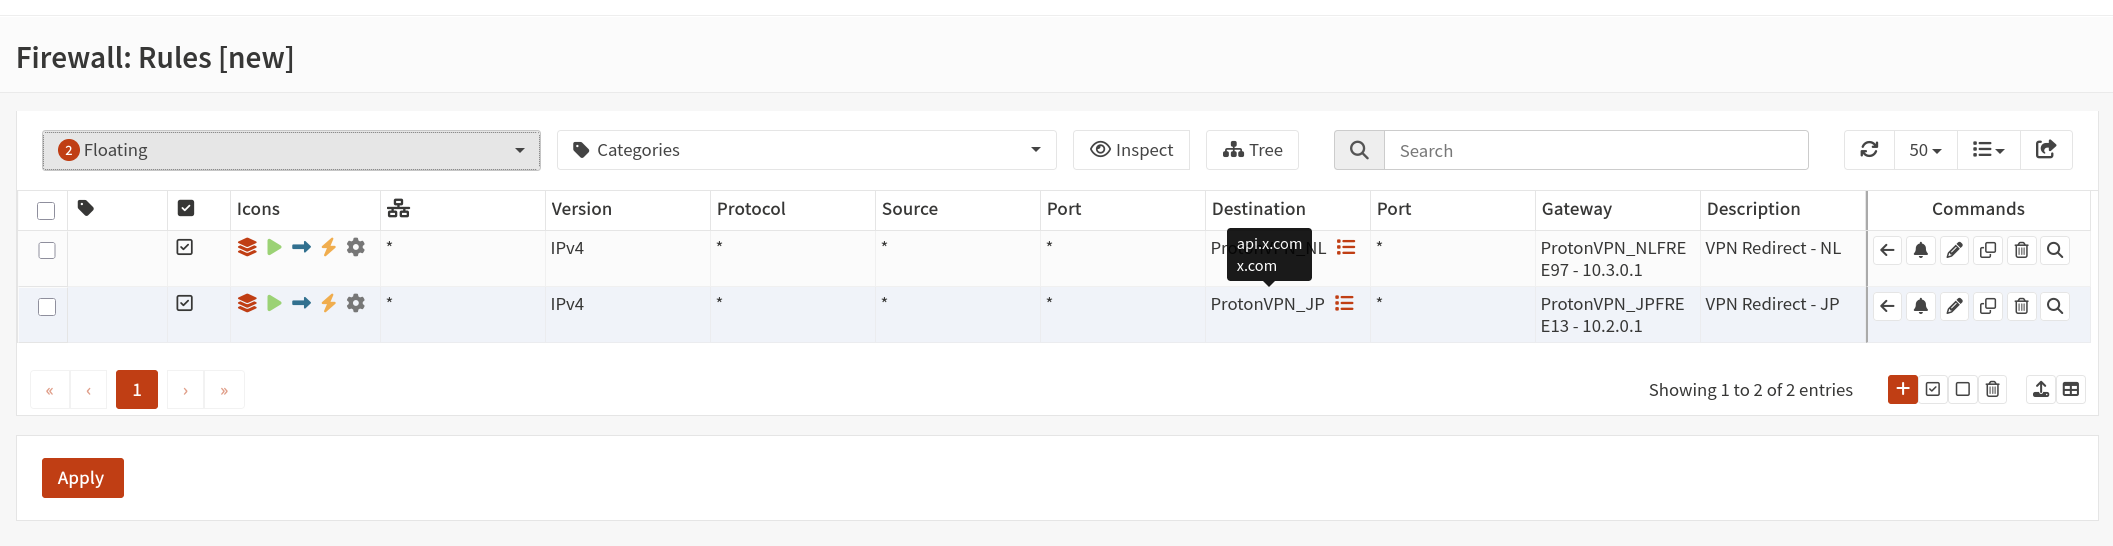Open the Floating interface dropdown
Viewport: 2113px width, 546px height.
pos(291,150)
